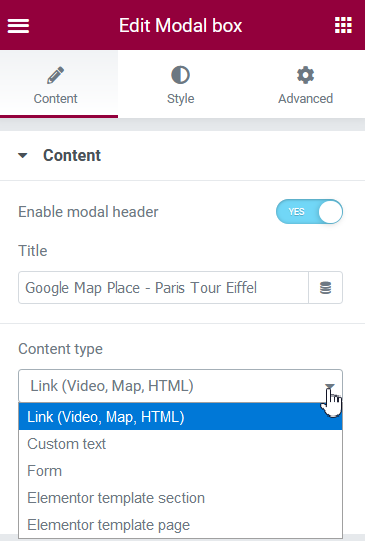Open dynamic tags icon beside Title
The image size is (365, 541).
(x=325, y=288)
